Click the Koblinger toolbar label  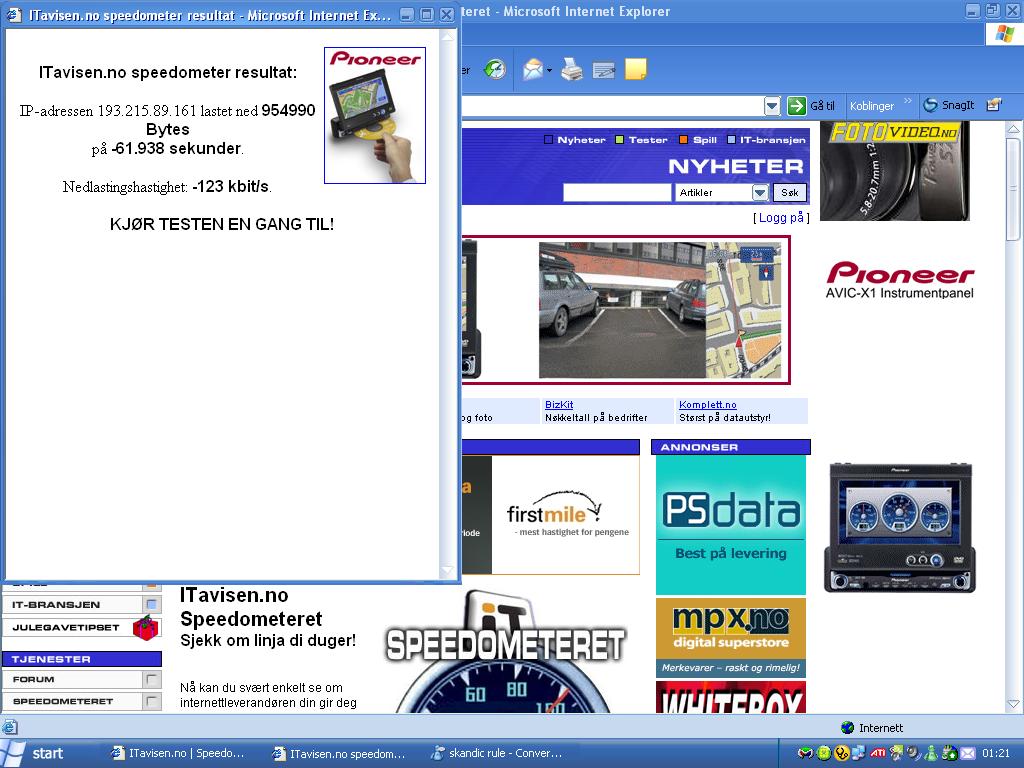tap(871, 105)
